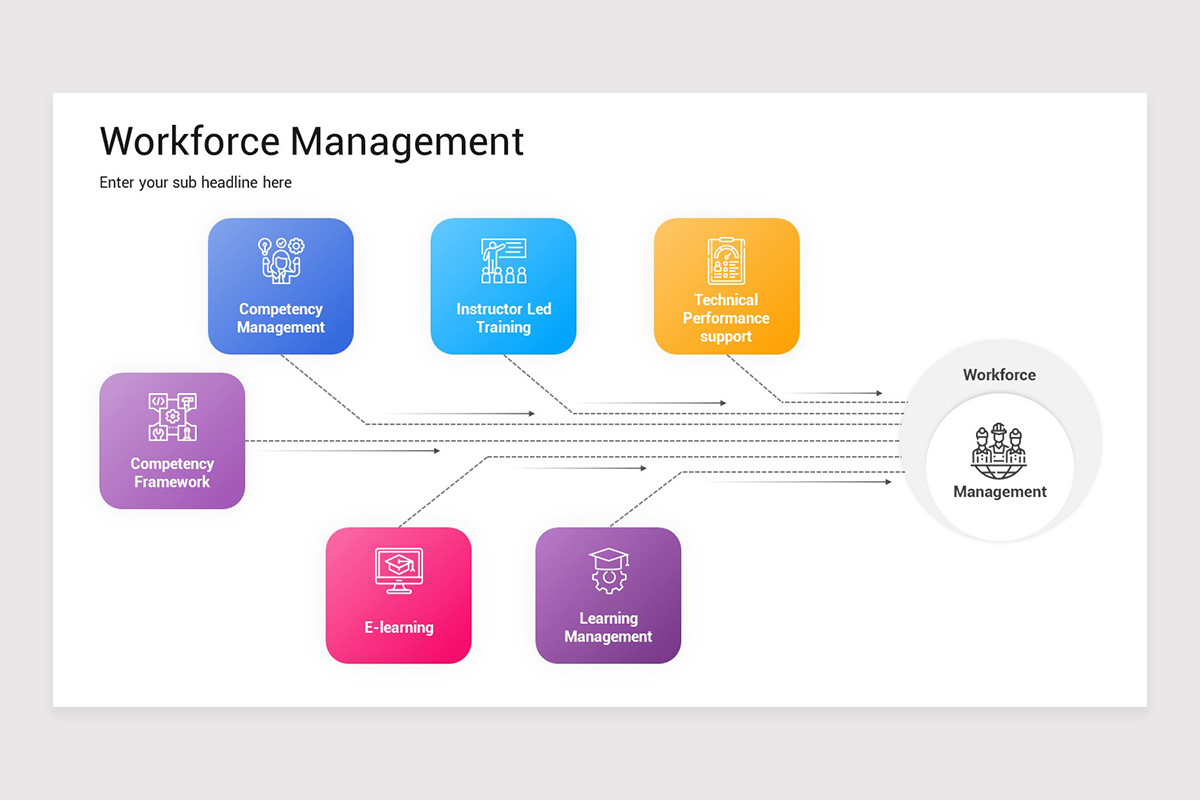Screen dimensions: 1200x800
Task: Click the pink E-learning box
Action: pos(398,595)
